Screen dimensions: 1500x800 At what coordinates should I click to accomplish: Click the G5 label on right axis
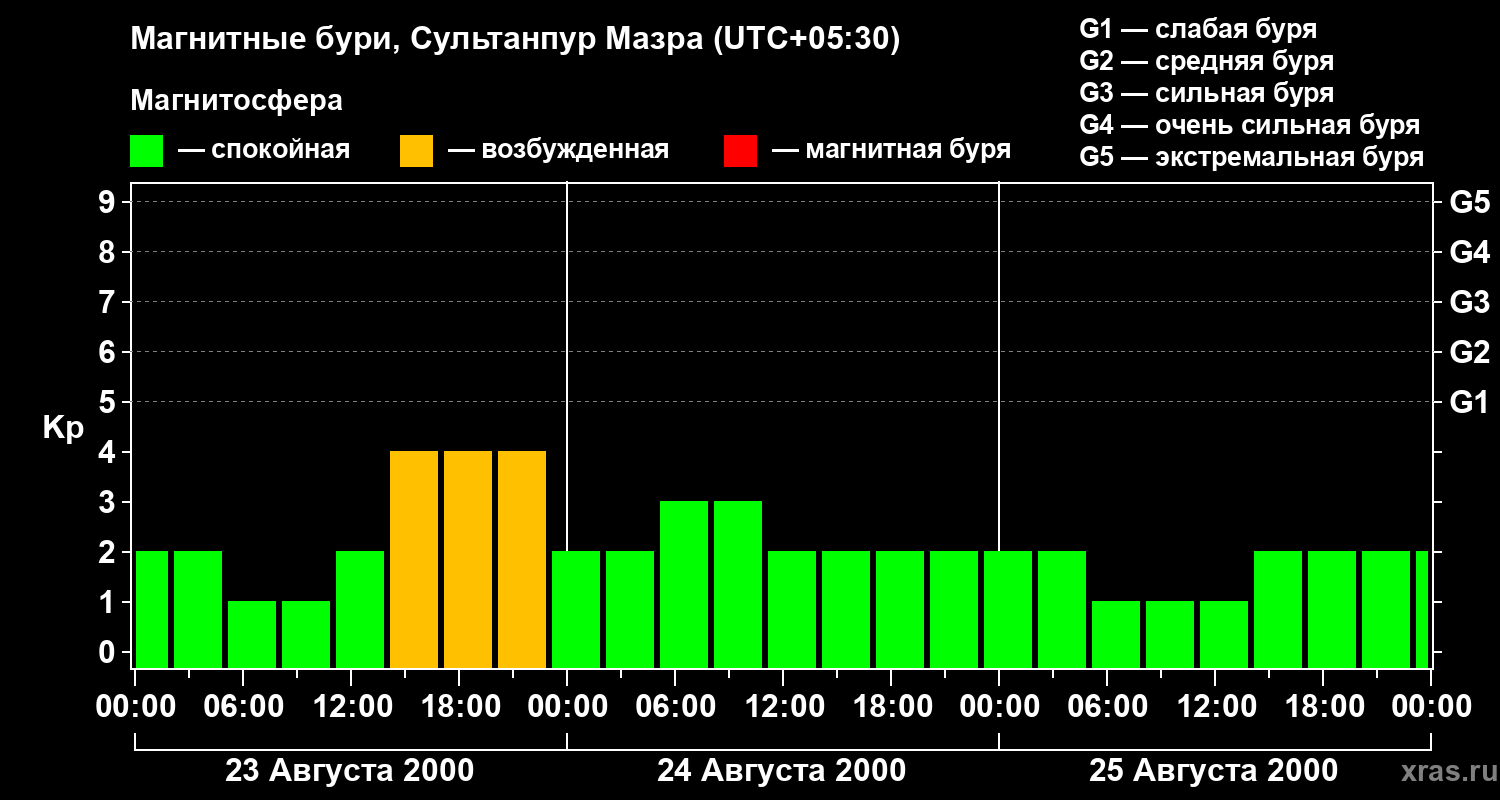click(1469, 202)
